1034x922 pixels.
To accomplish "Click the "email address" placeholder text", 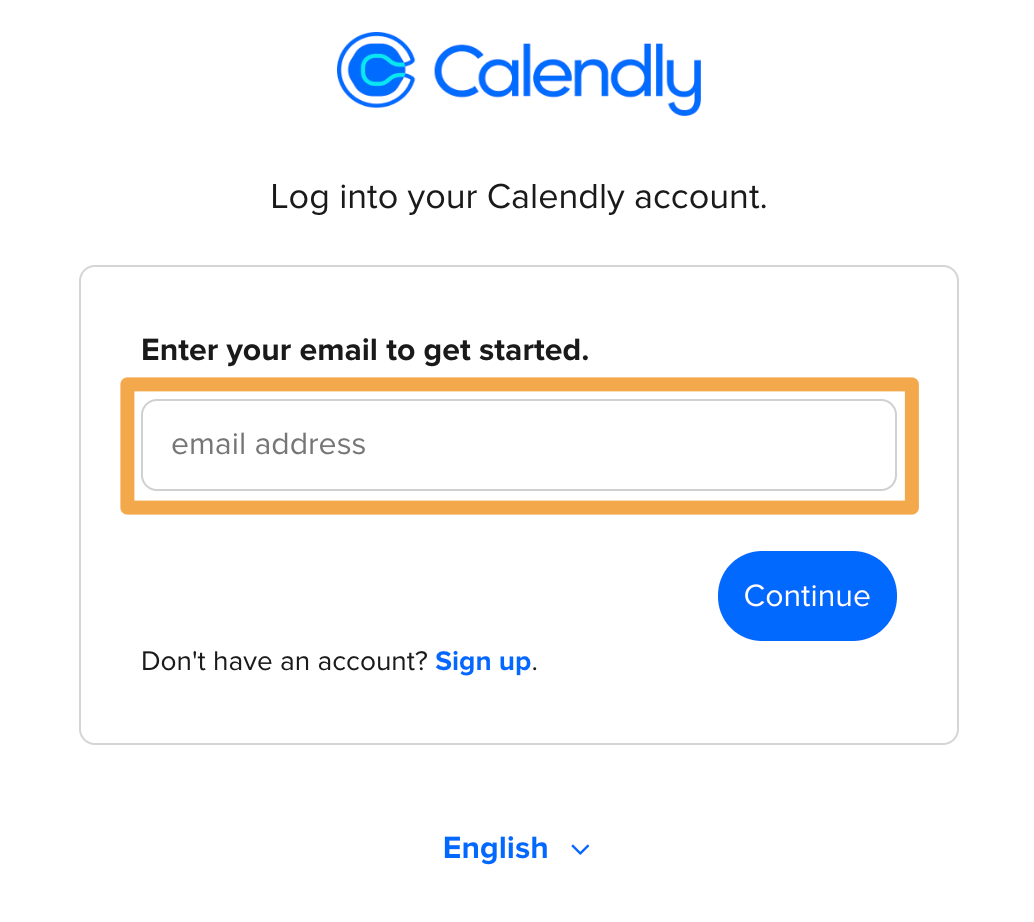I will click(268, 444).
